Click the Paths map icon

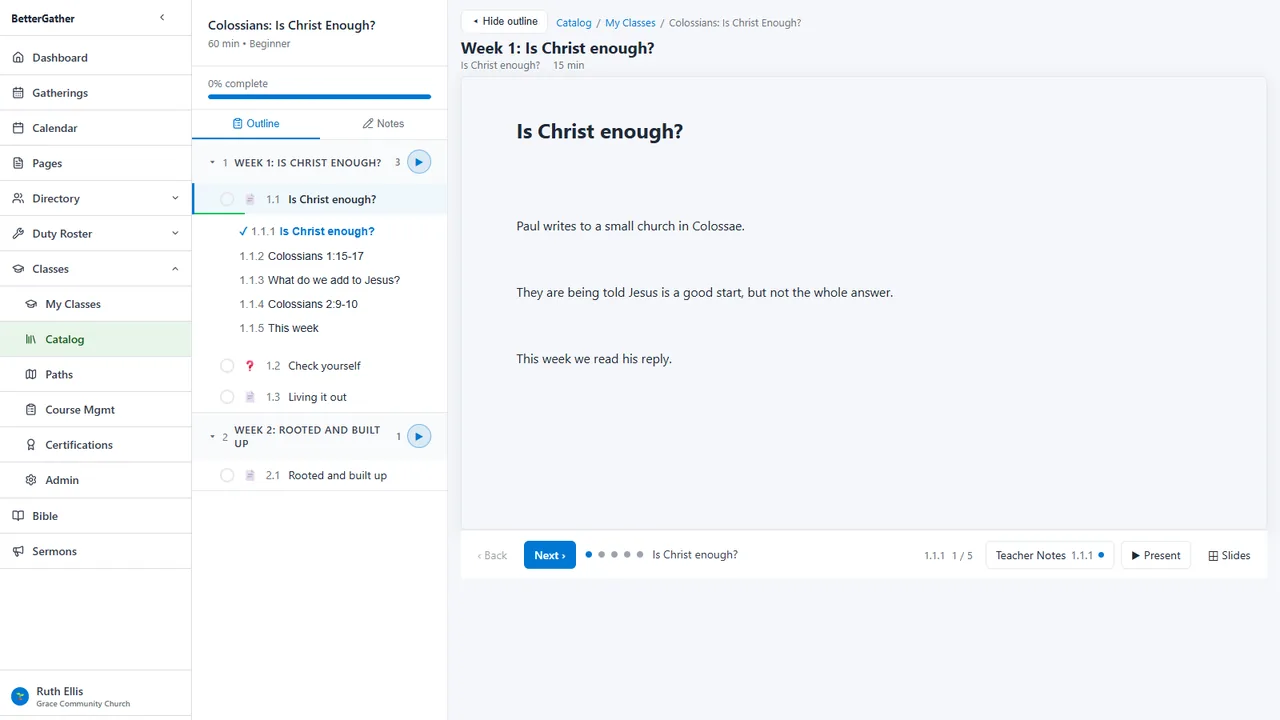tap(31, 374)
